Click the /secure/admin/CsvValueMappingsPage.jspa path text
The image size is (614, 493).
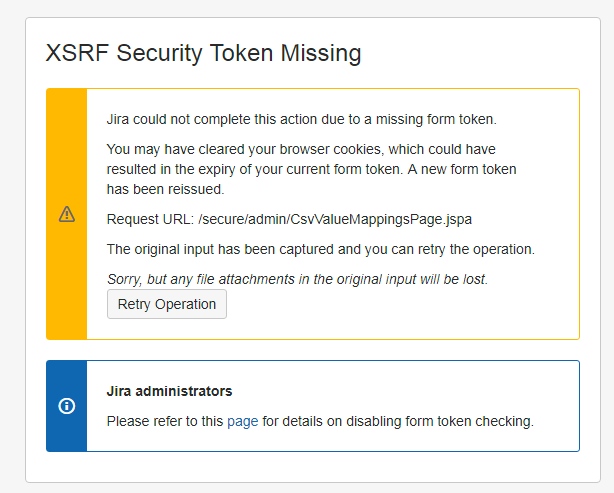click(335, 219)
